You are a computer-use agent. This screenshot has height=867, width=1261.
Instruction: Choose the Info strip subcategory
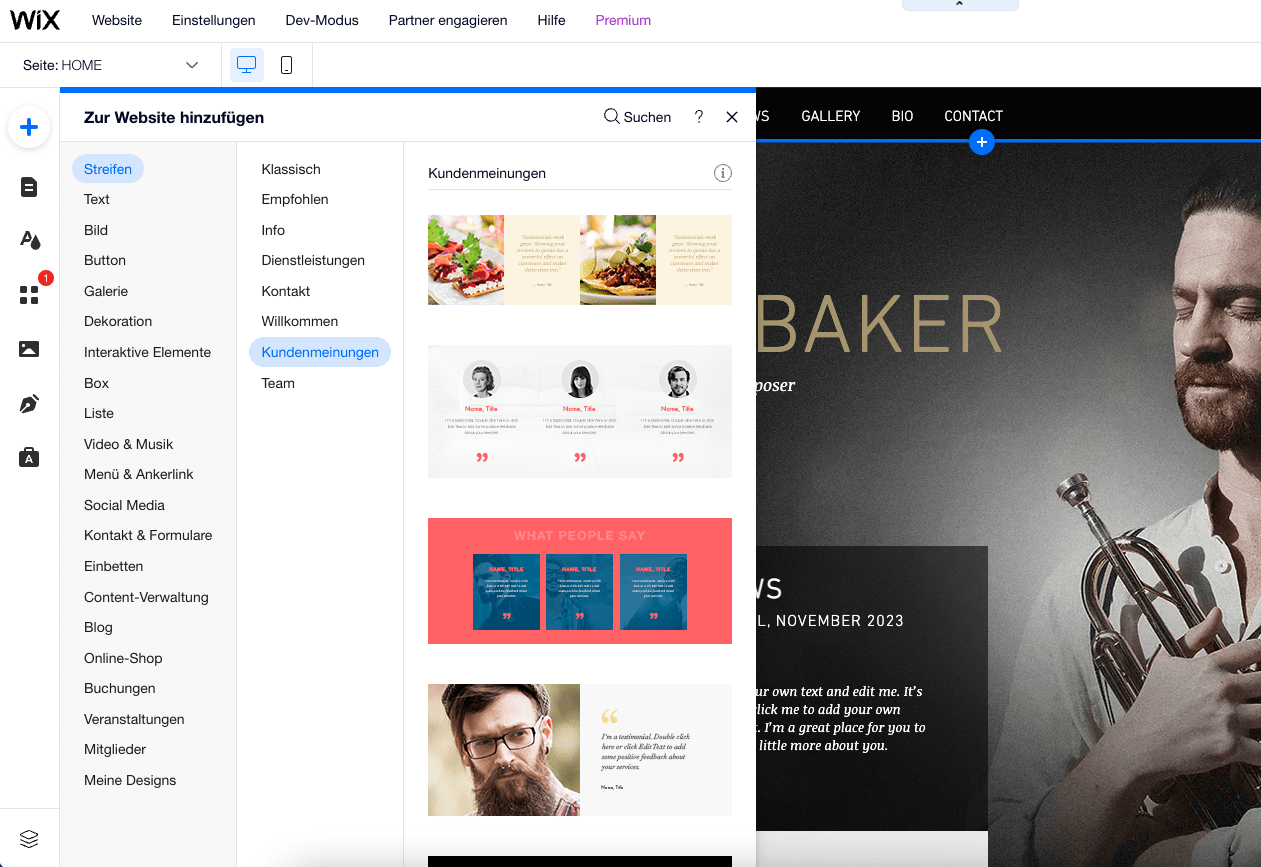273,230
